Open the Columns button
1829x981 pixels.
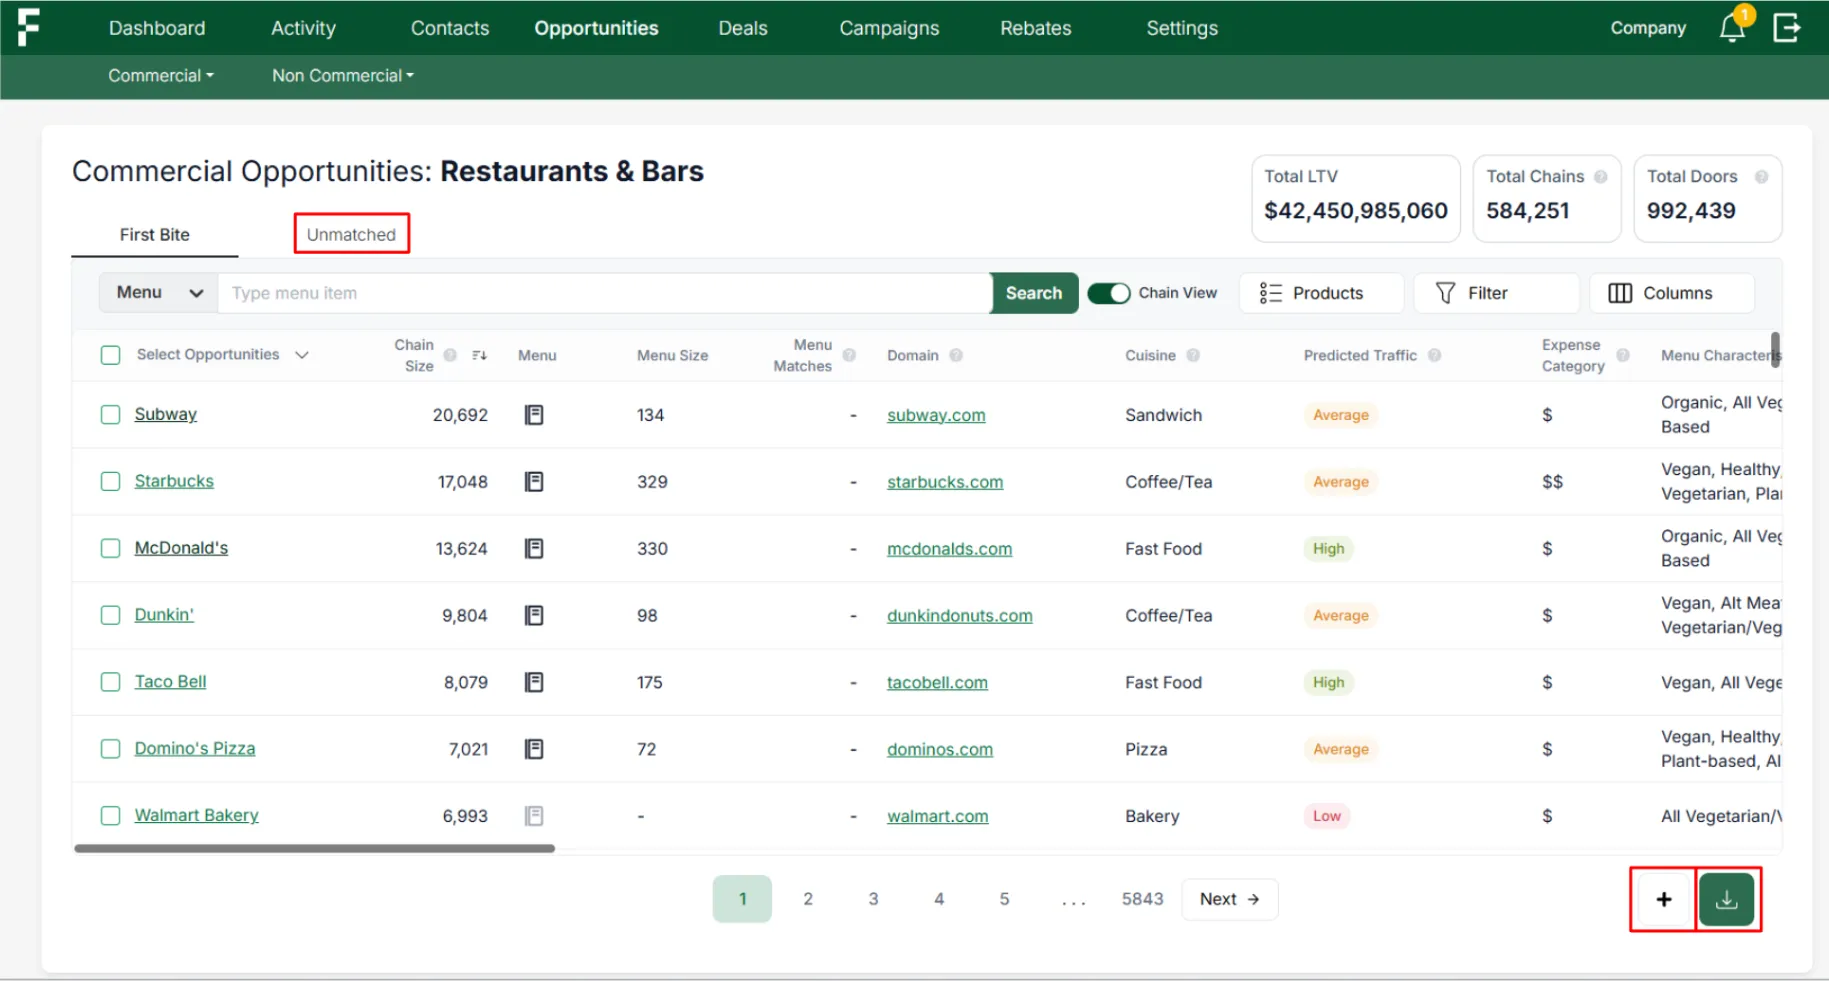click(1671, 293)
